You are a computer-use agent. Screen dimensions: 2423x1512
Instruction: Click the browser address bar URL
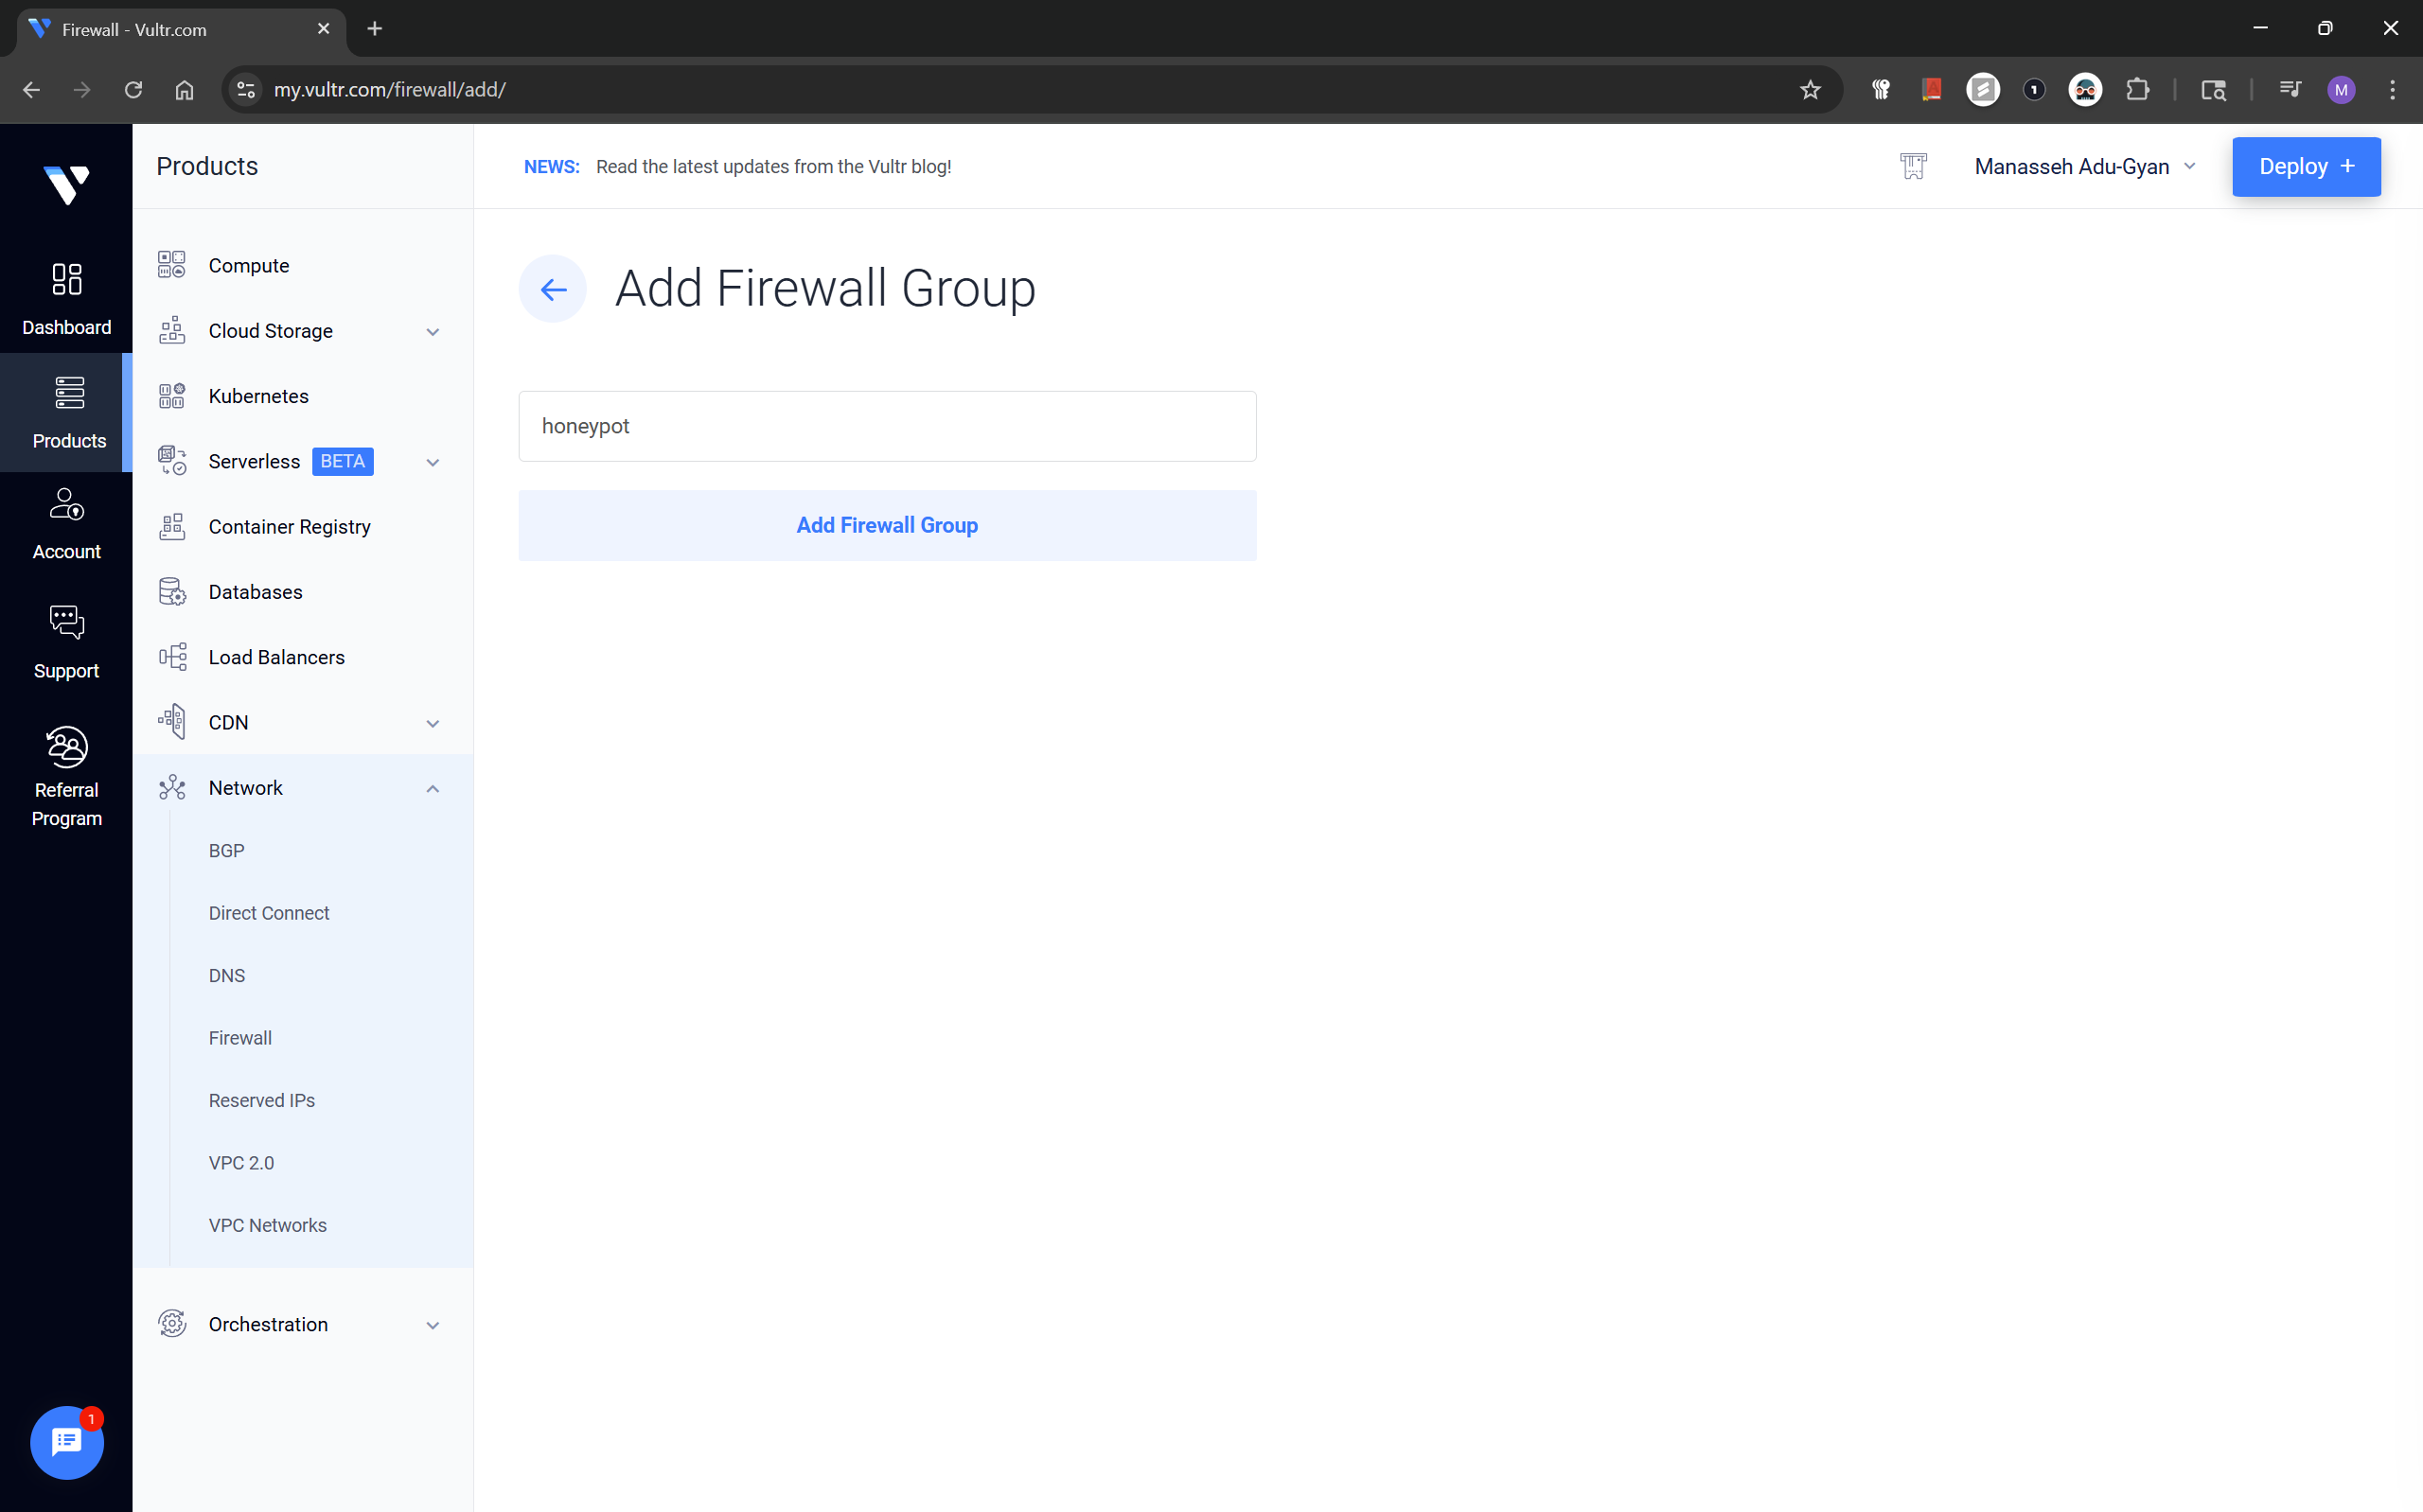(x=389, y=90)
